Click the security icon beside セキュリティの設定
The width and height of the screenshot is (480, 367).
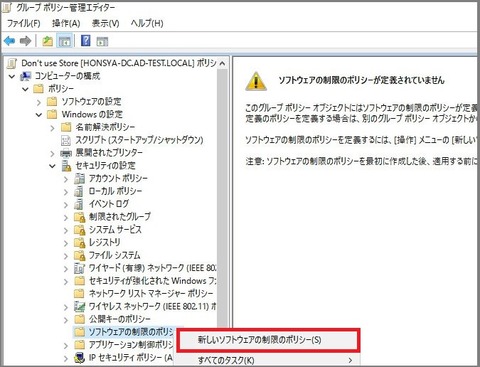click(x=66, y=166)
